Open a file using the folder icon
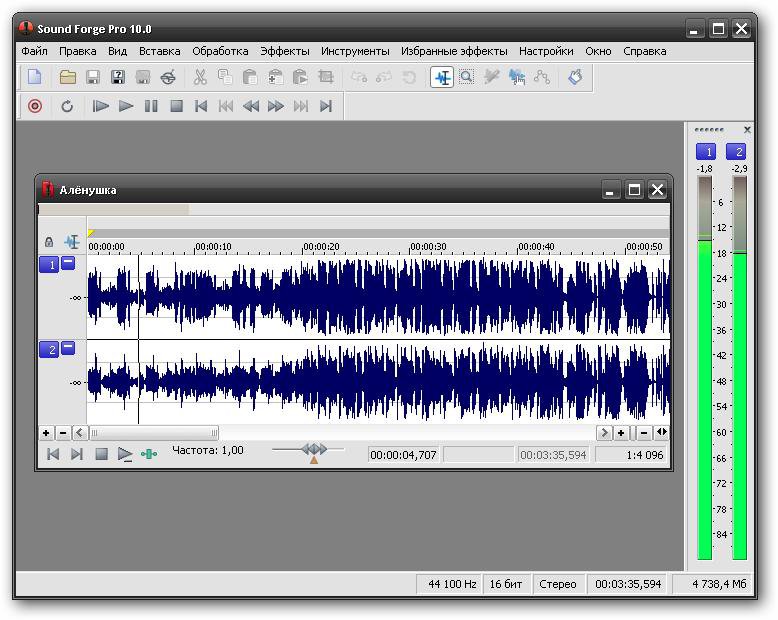The image size is (778, 620). click(x=68, y=77)
